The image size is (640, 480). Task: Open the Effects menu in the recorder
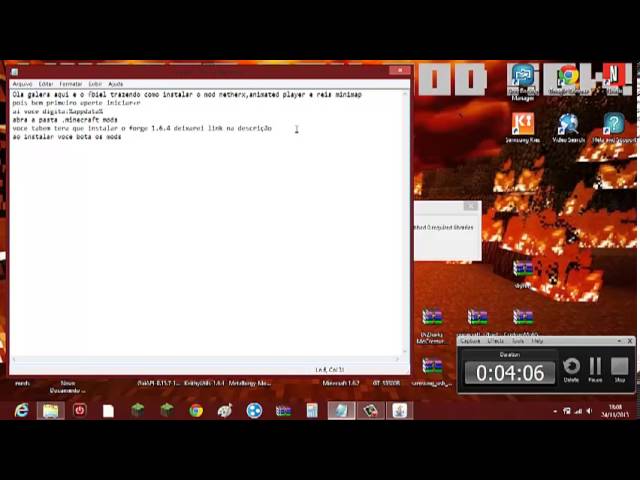coord(496,341)
